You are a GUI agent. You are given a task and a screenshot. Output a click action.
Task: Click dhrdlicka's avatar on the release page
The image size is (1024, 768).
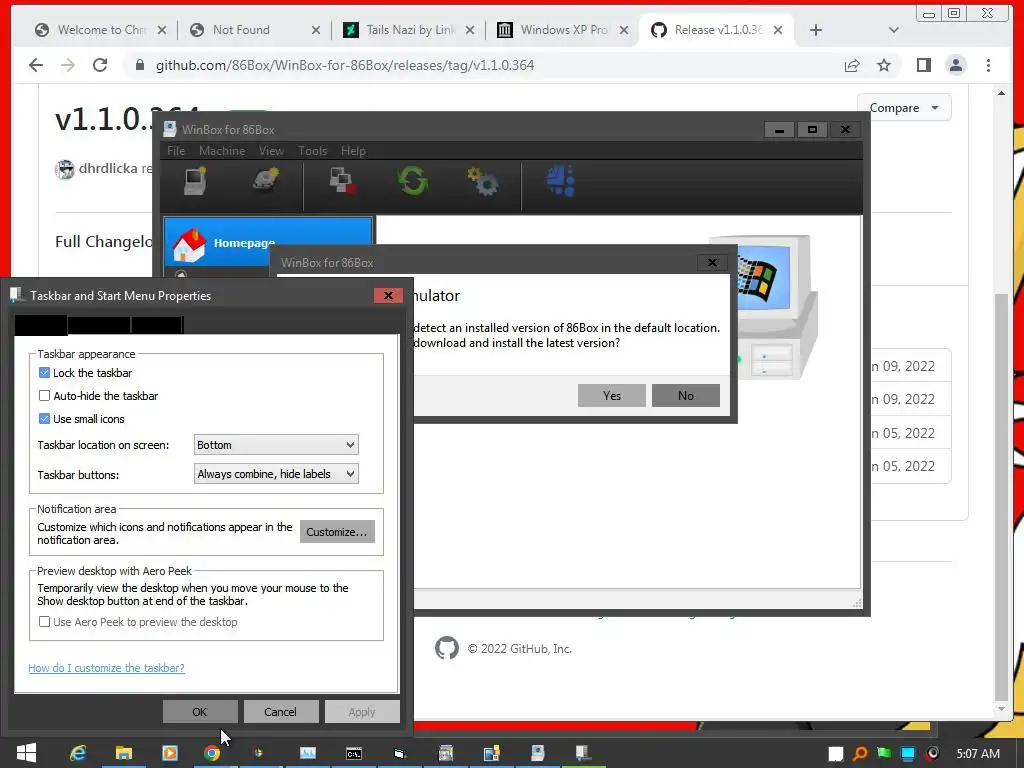(x=65, y=169)
